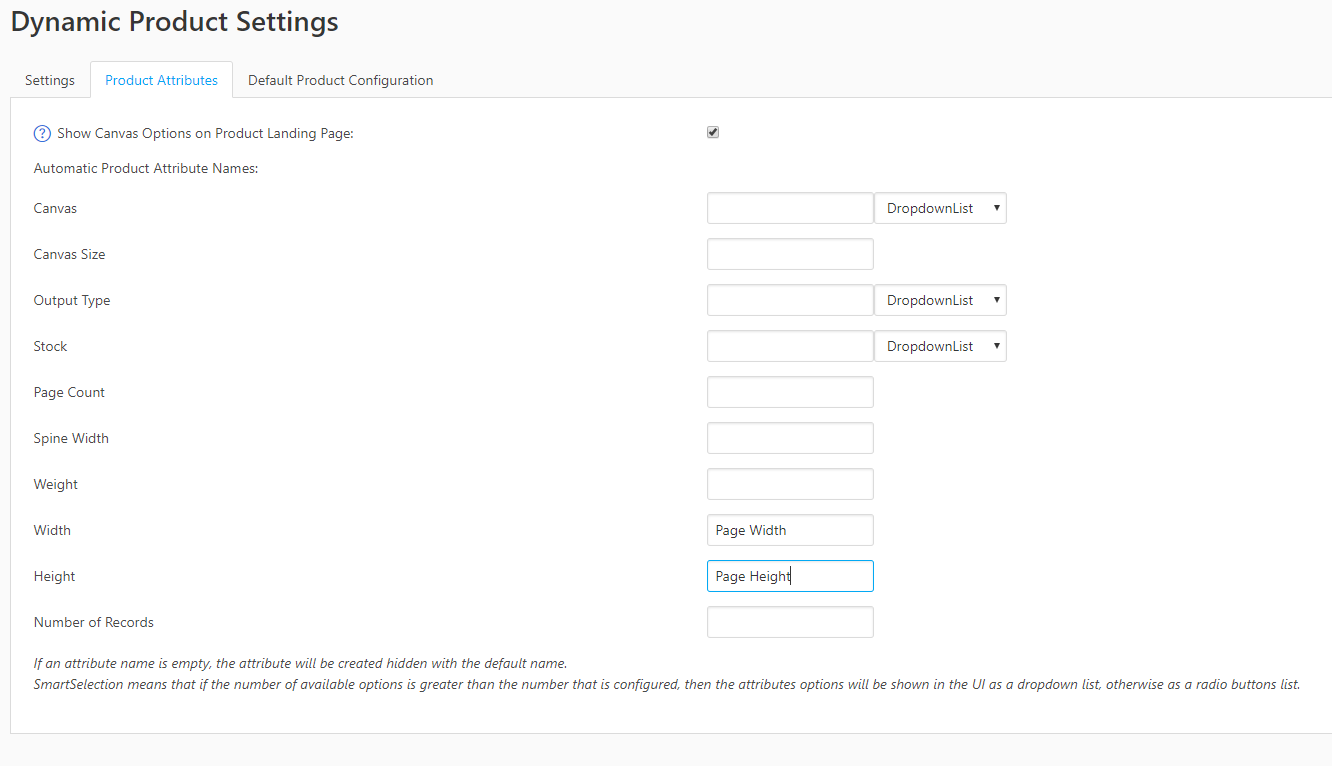Open the Output Type DropdownList selector

[x=940, y=300]
